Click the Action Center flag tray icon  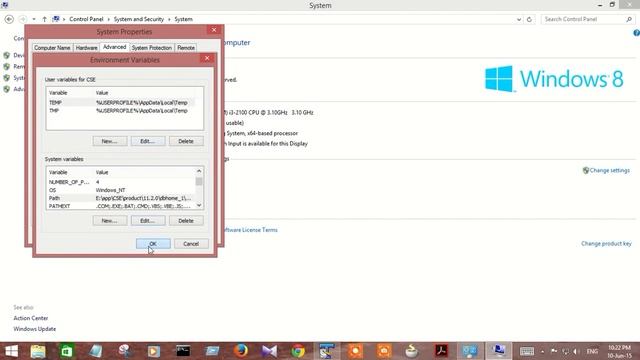pyautogui.click(x=554, y=351)
